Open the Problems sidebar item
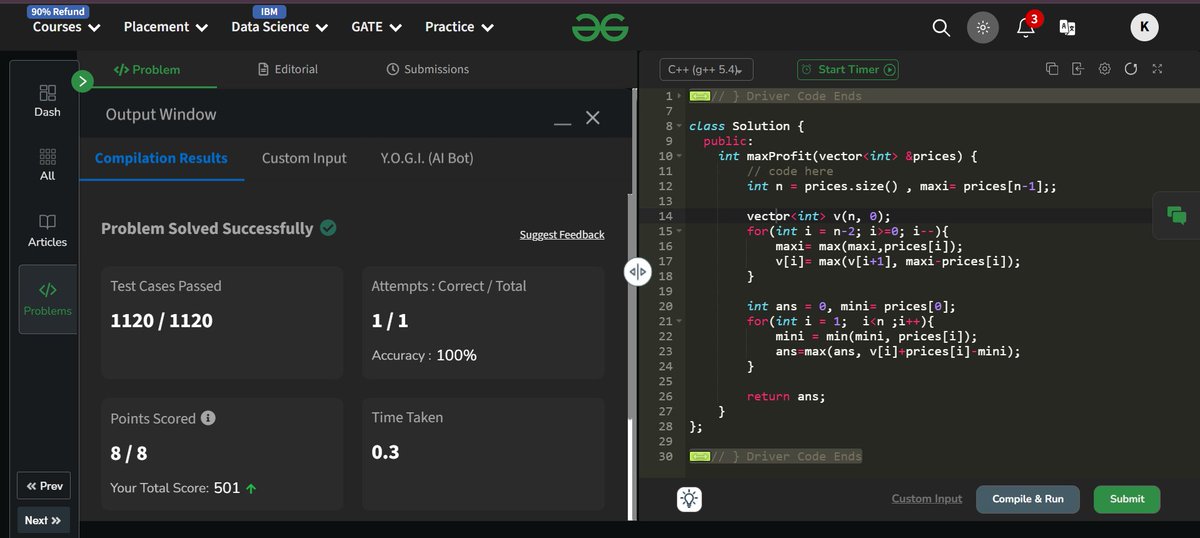 (48, 299)
